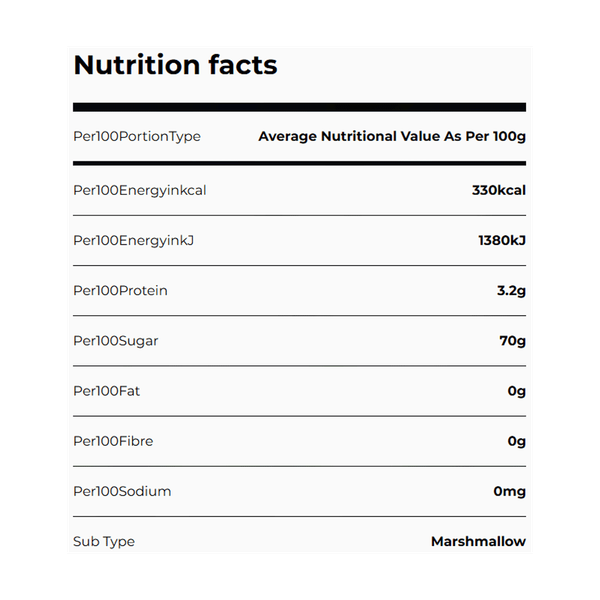The width and height of the screenshot is (600, 600).
Task: Select the Per100Protein row label
Action: [120, 291]
